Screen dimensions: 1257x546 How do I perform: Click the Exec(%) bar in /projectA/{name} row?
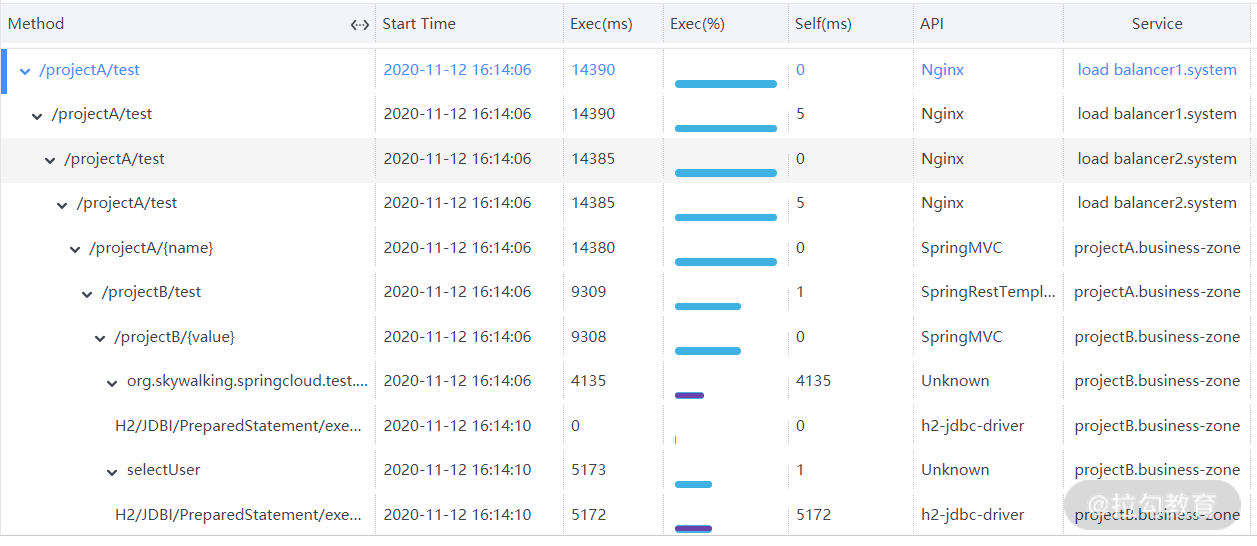726,262
